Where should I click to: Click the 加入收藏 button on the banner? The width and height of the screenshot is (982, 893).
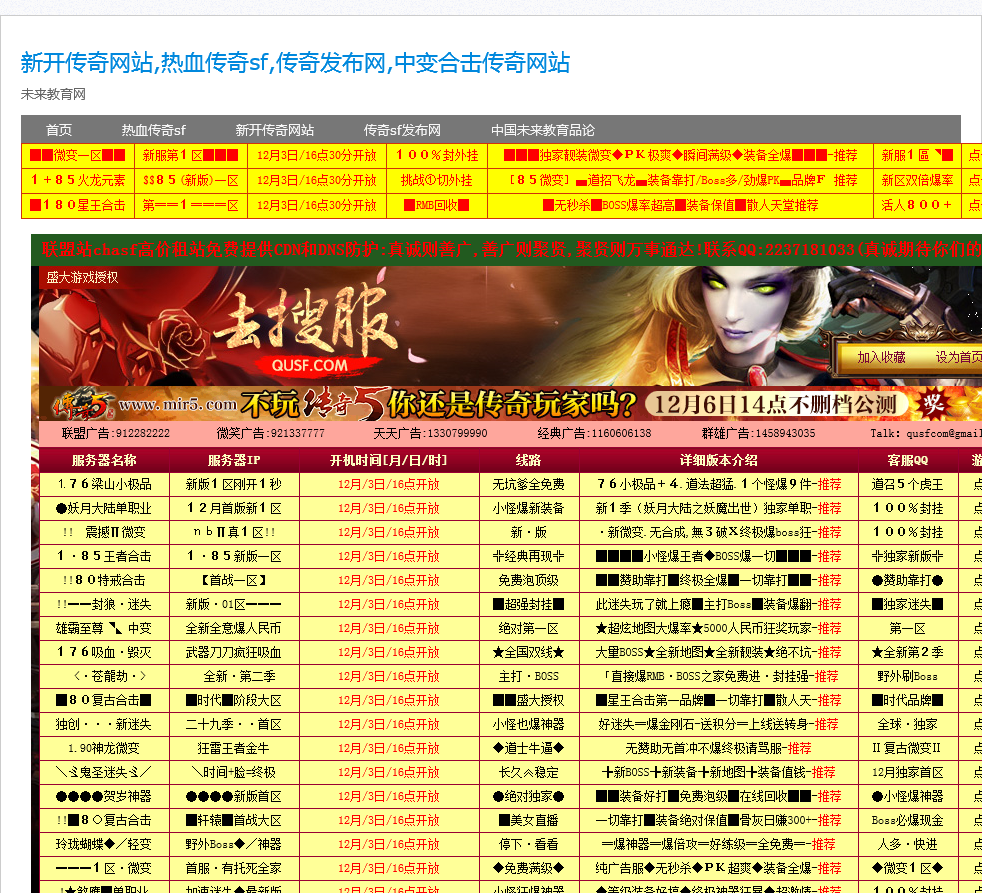881,357
